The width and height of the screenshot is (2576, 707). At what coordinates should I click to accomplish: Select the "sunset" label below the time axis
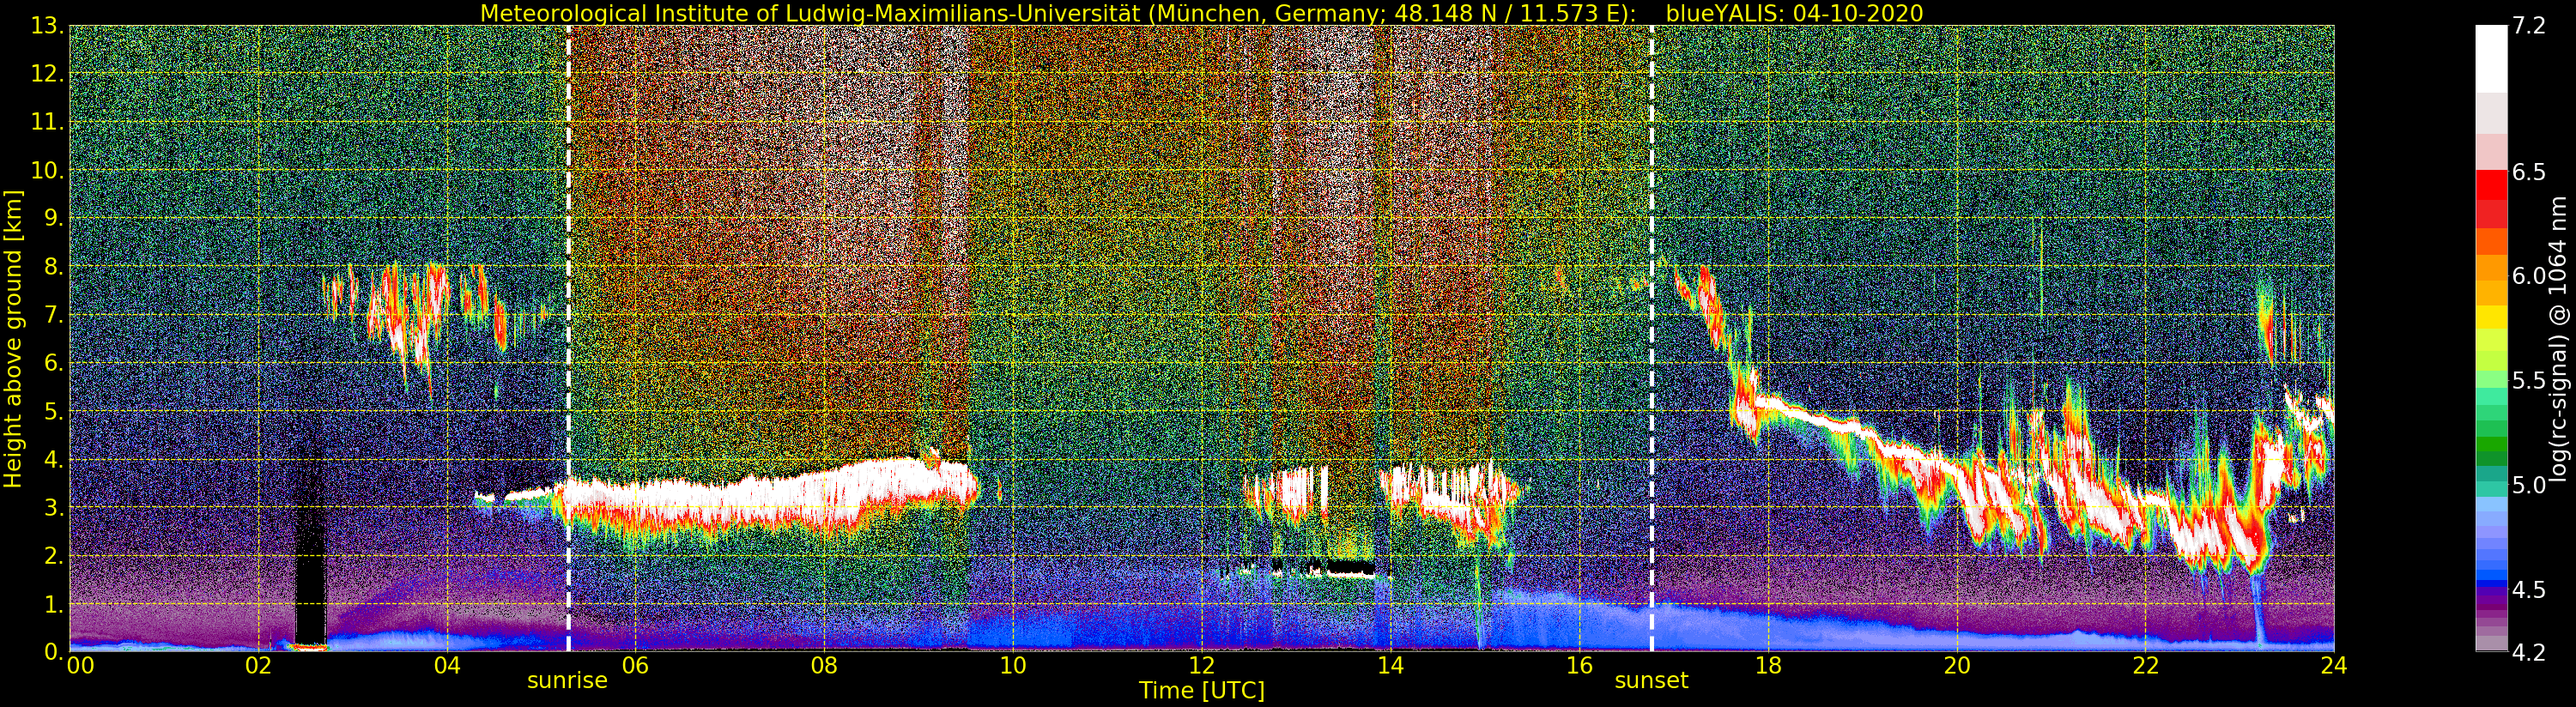click(1651, 681)
